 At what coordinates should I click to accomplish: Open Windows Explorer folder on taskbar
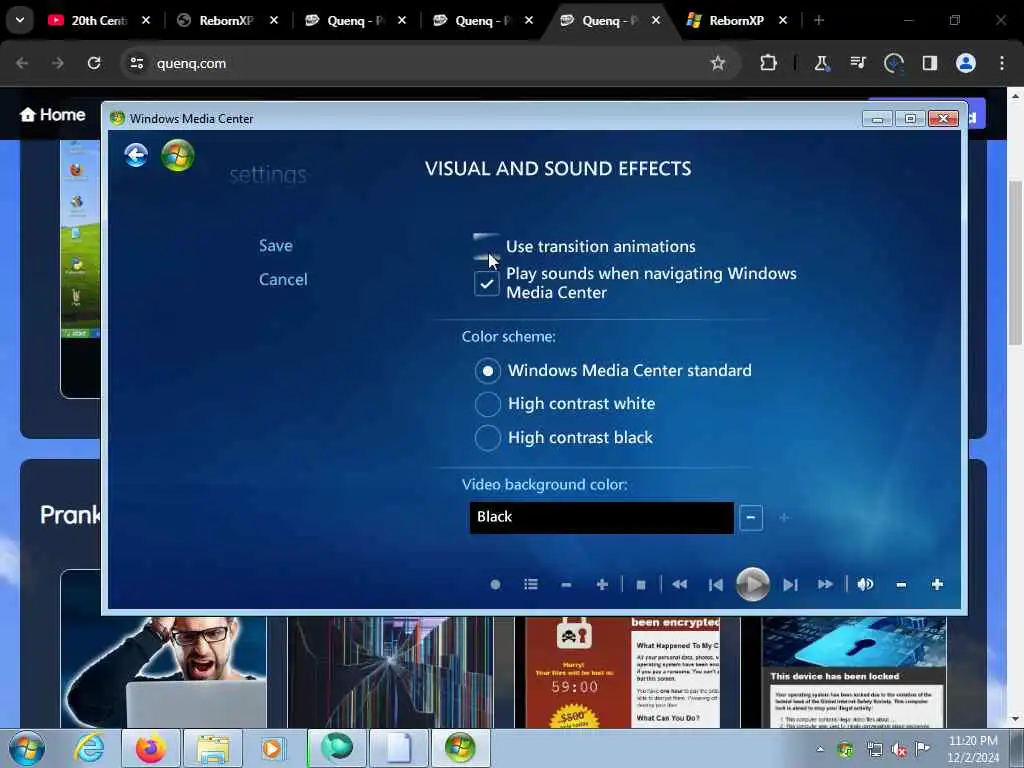click(213, 748)
